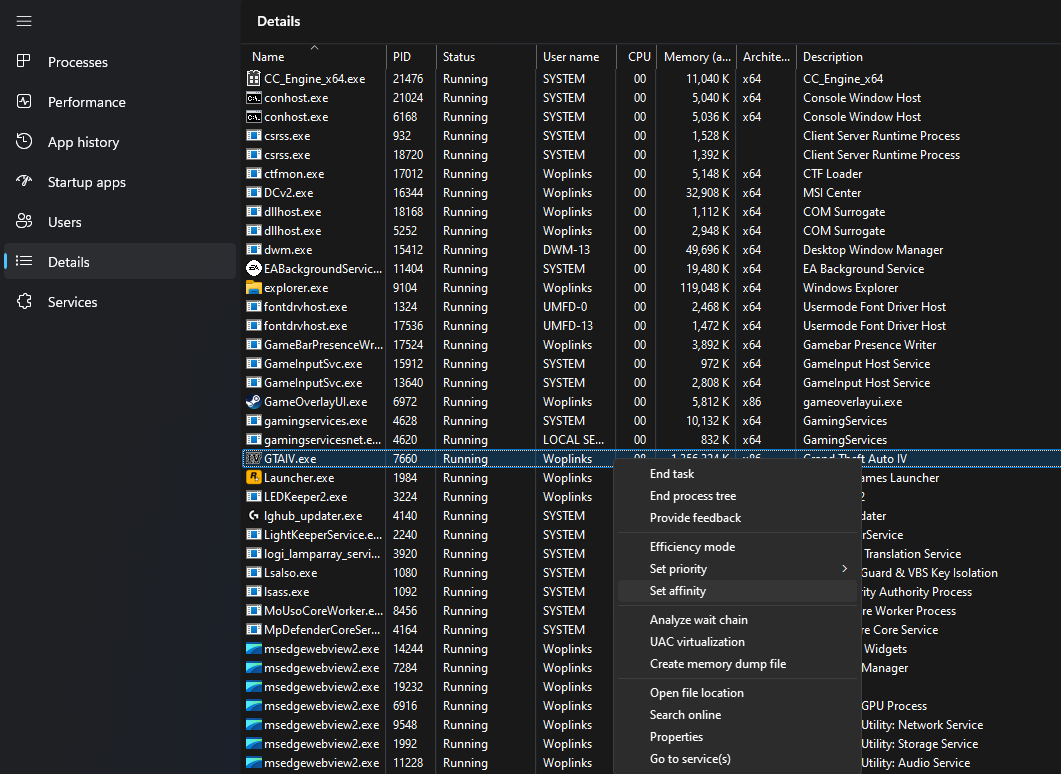Click the lsass.exe process icon
The image size is (1061, 774).
click(253, 591)
